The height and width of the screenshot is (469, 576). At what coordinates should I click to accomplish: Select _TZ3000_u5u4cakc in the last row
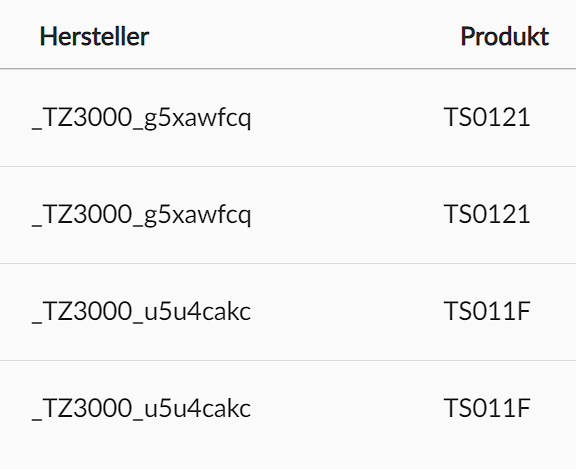pos(142,408)
